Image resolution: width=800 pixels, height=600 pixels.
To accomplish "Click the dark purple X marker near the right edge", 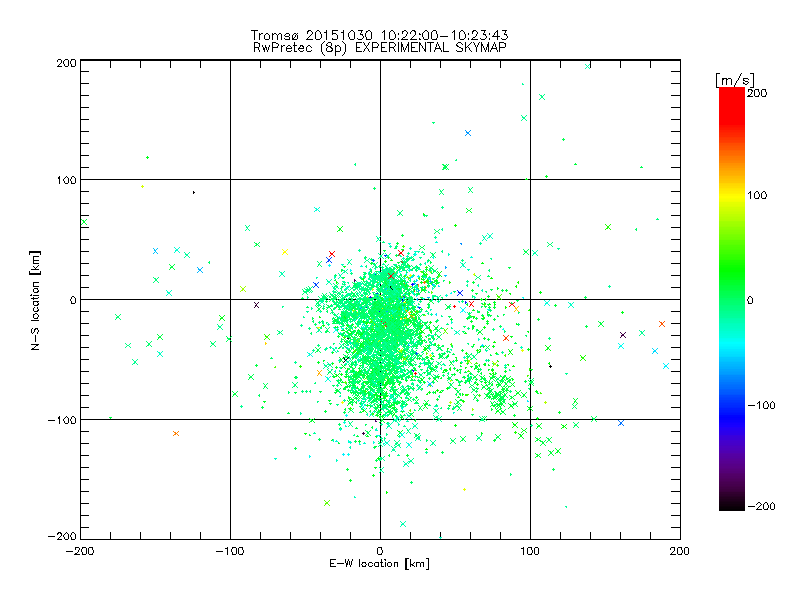I will point(623,335).
